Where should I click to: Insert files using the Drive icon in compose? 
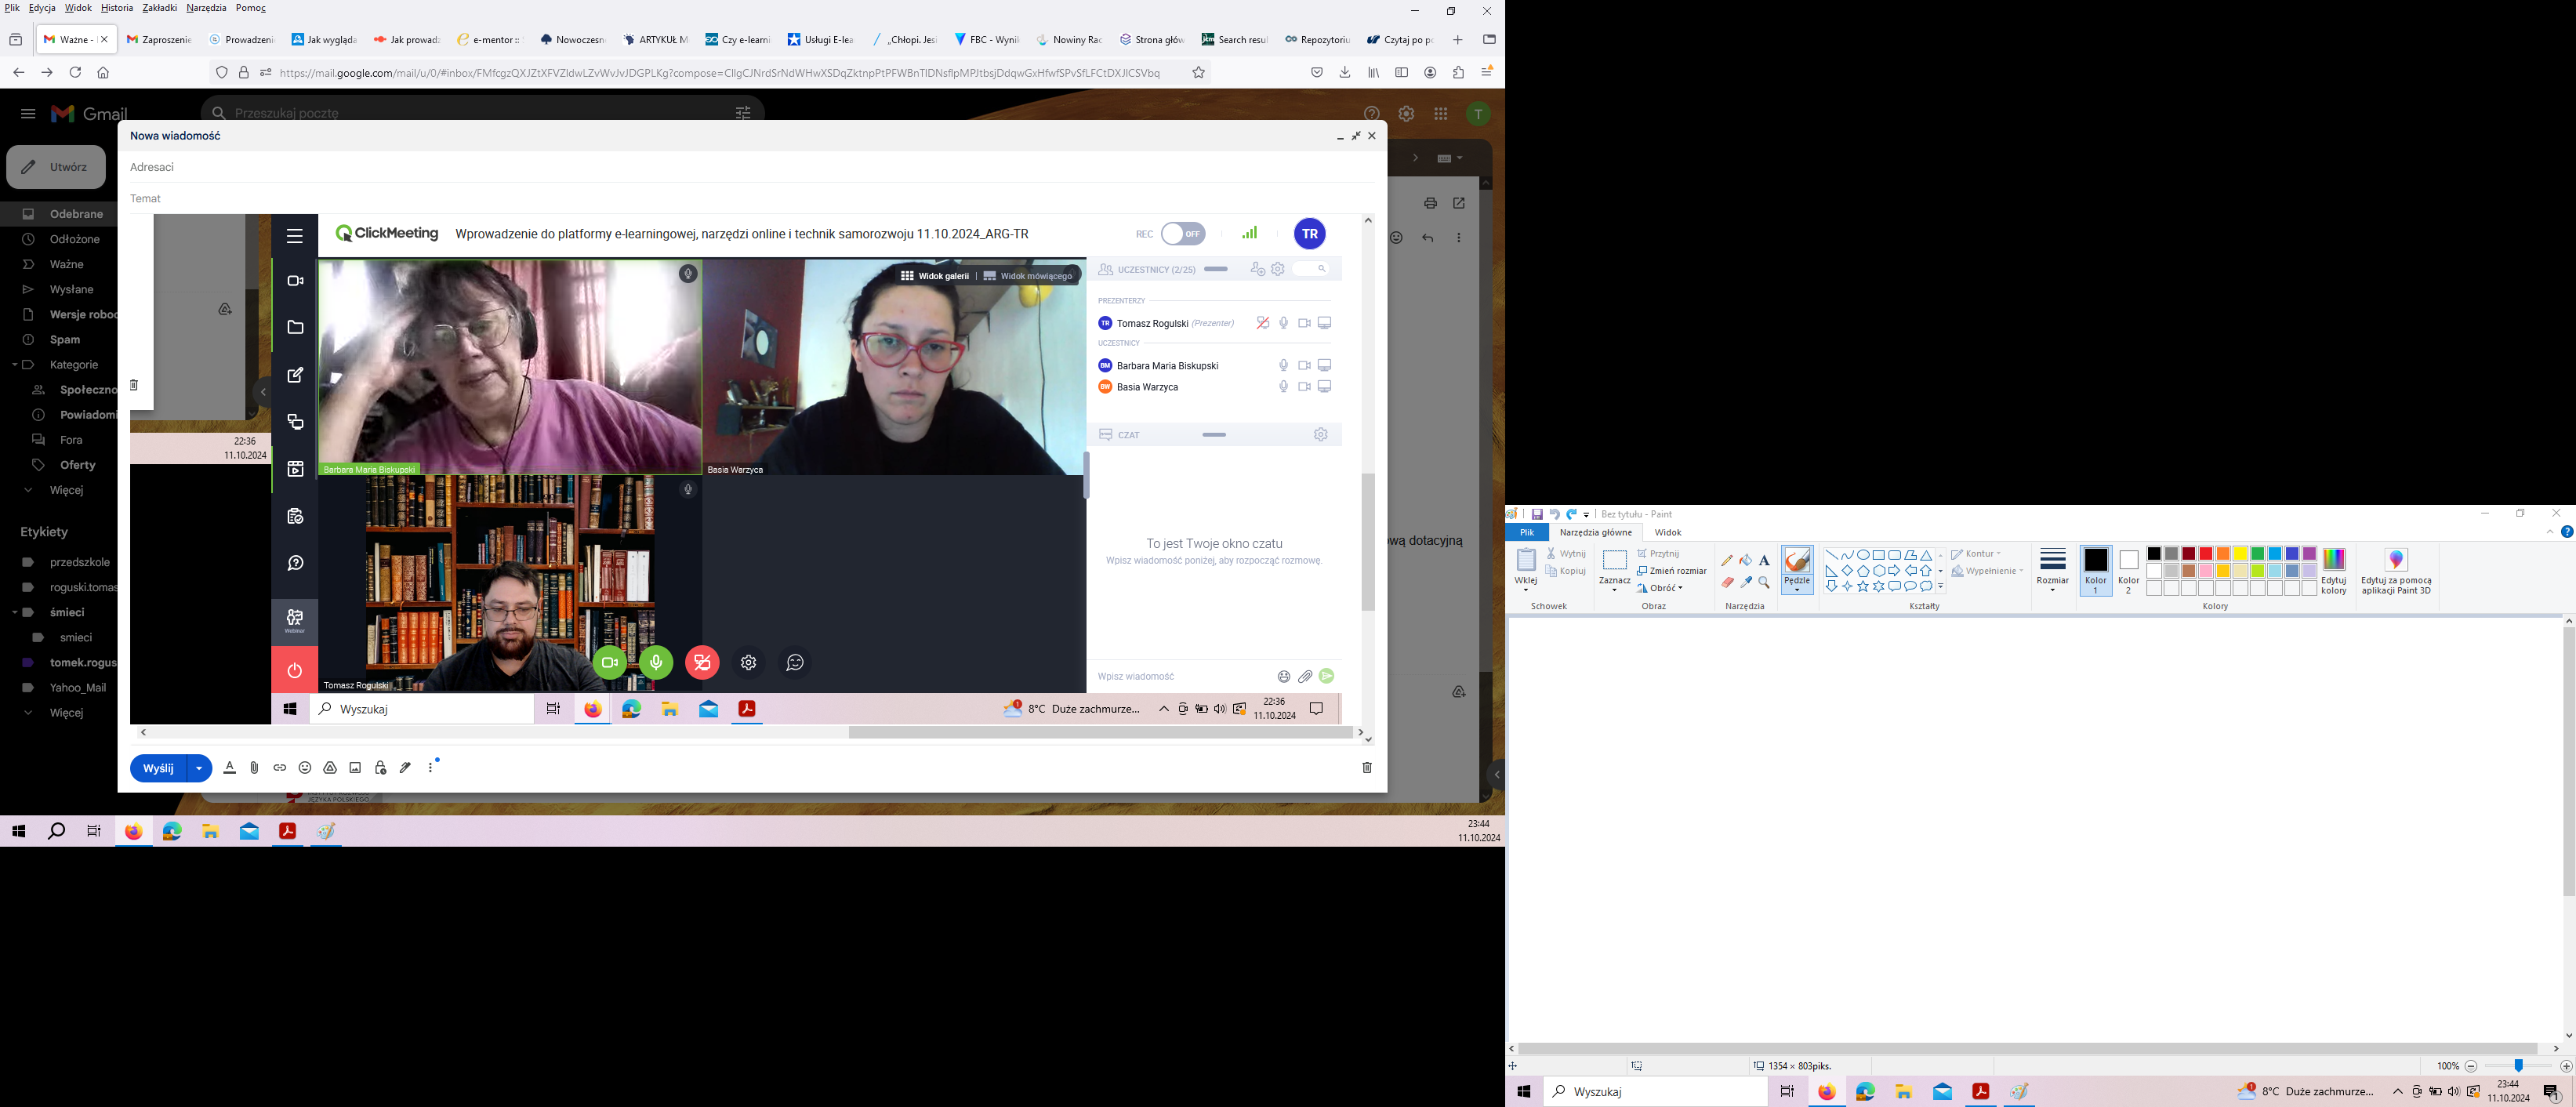click(330, 767)
